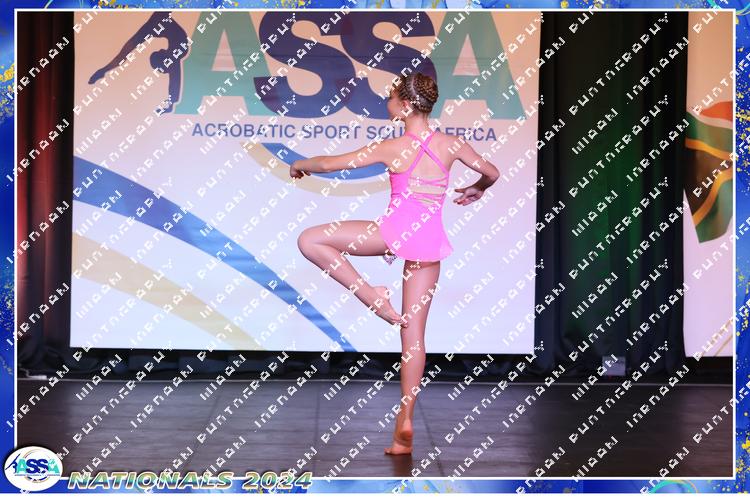Click the dancer's braided hair bun

point(418,92)
